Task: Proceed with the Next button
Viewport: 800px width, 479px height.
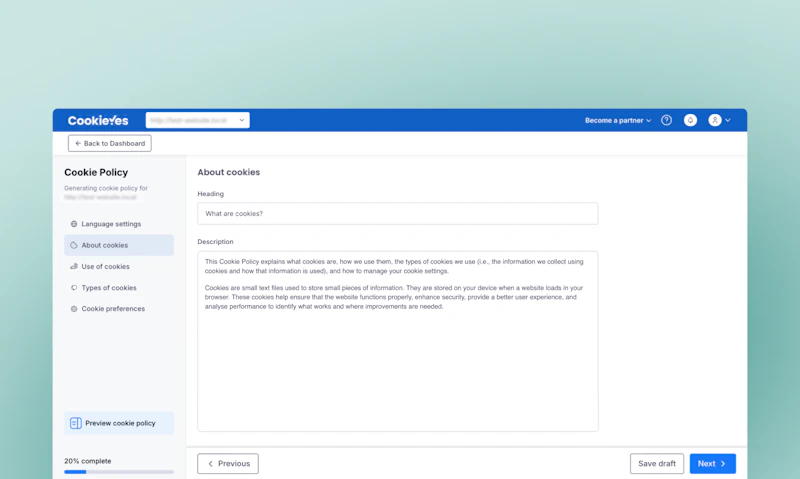Action: click(713, 464)
